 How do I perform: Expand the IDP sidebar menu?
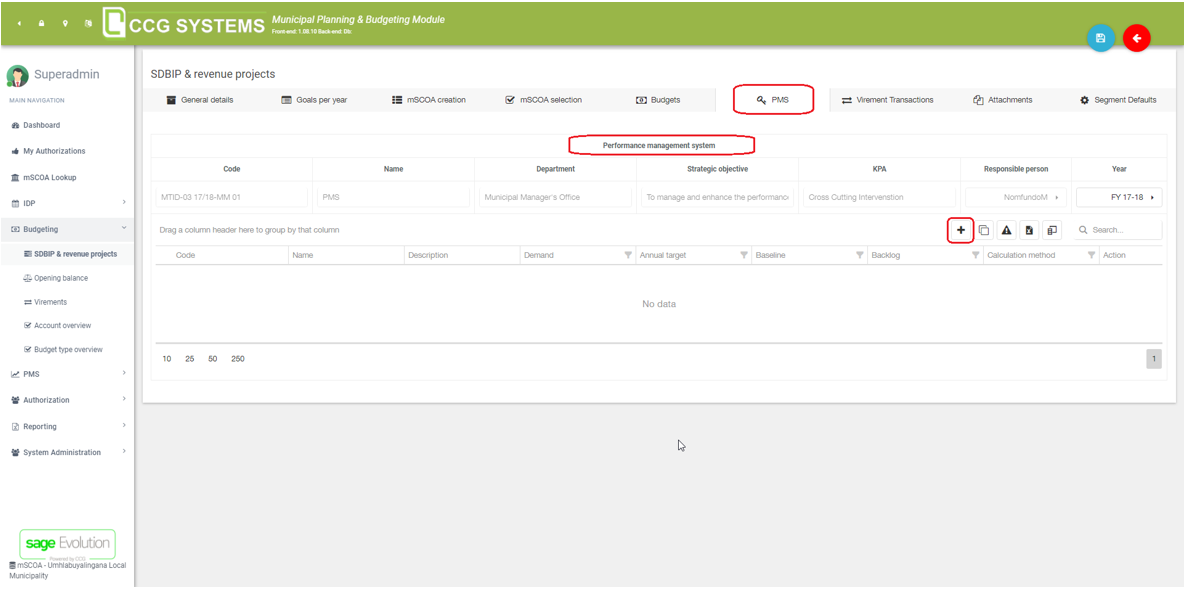pos(67,203)
